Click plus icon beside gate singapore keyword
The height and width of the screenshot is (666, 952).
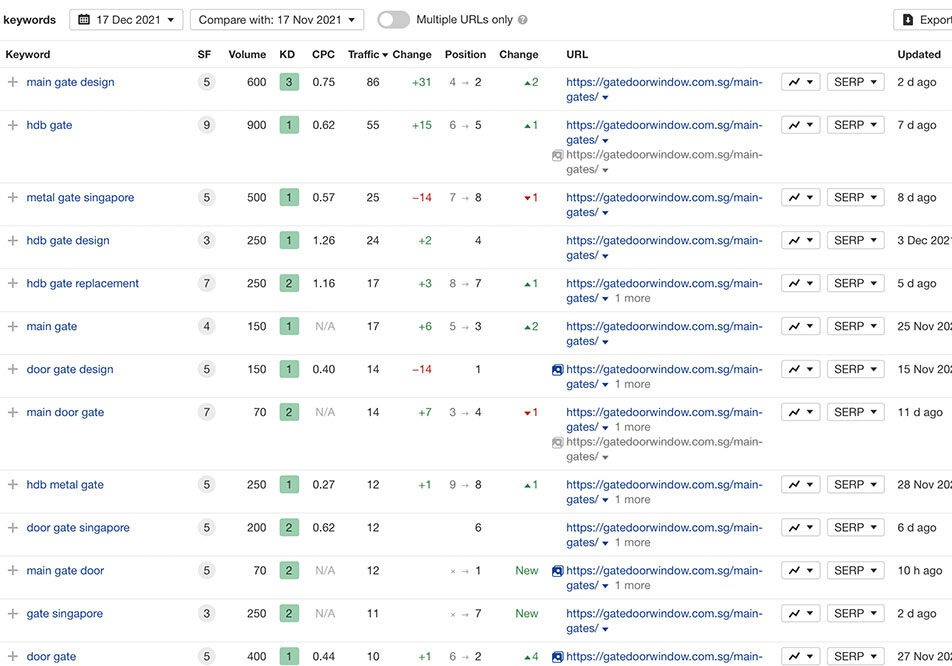[x=13, y=614]
